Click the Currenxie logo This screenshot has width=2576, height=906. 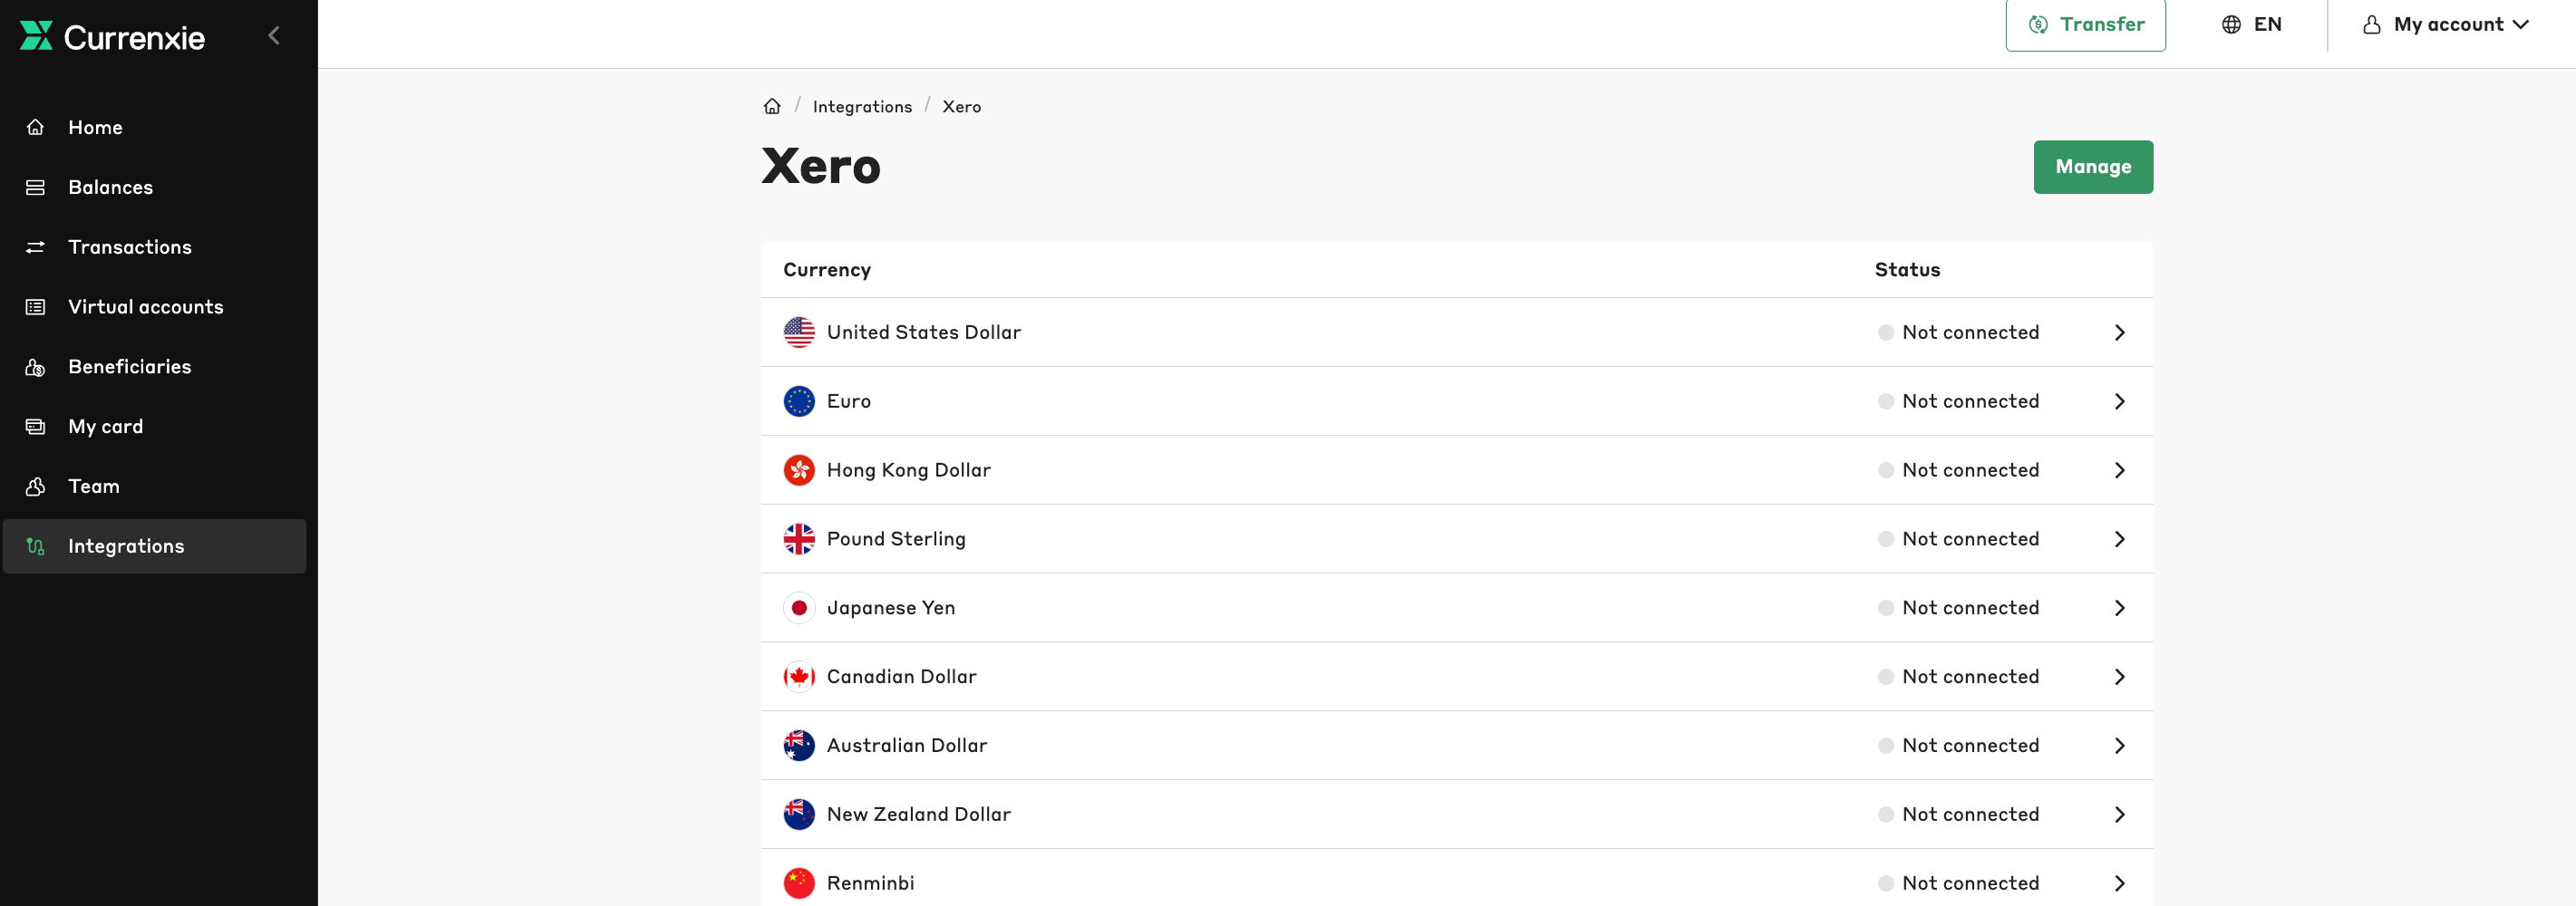[x=112, y=37]
